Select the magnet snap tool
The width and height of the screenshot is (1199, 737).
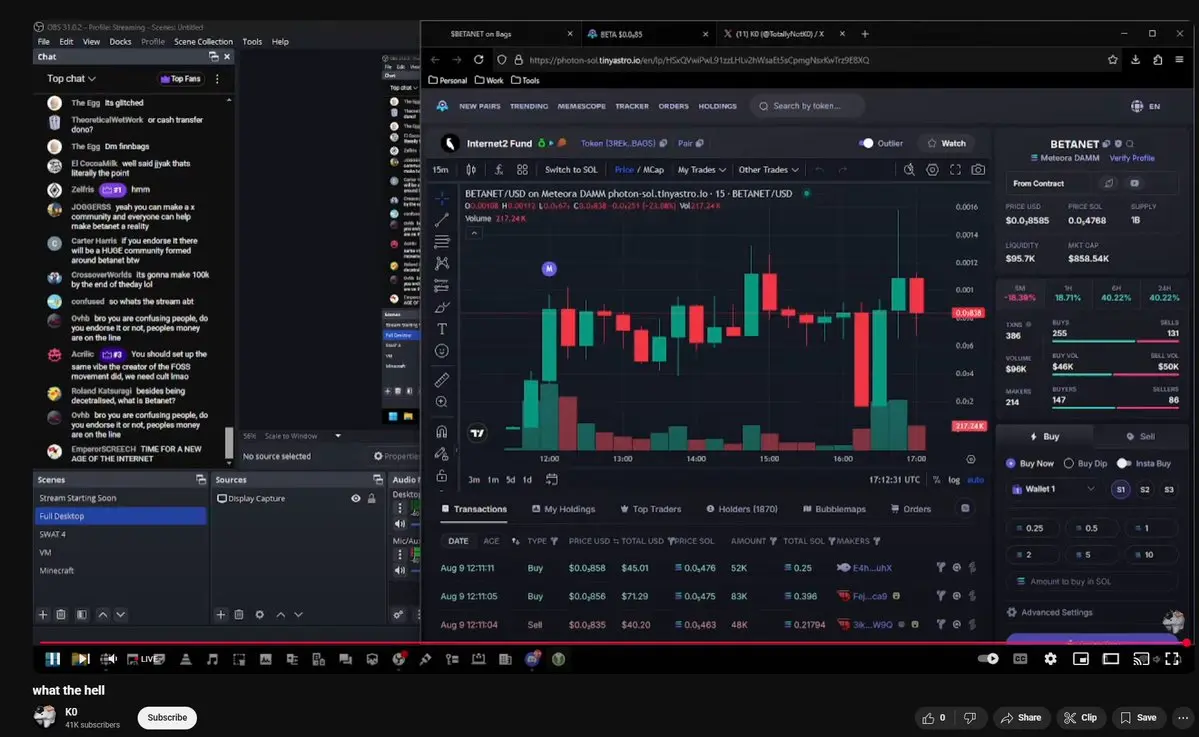(441, 431)
